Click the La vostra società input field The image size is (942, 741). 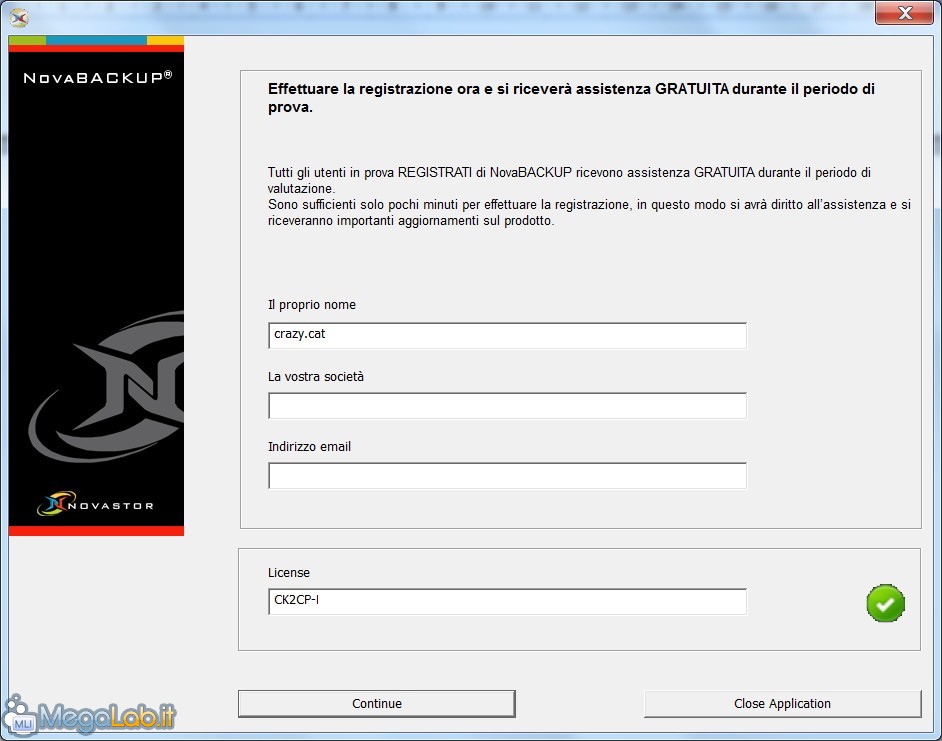pyautogui.click(x=507, y=406)
